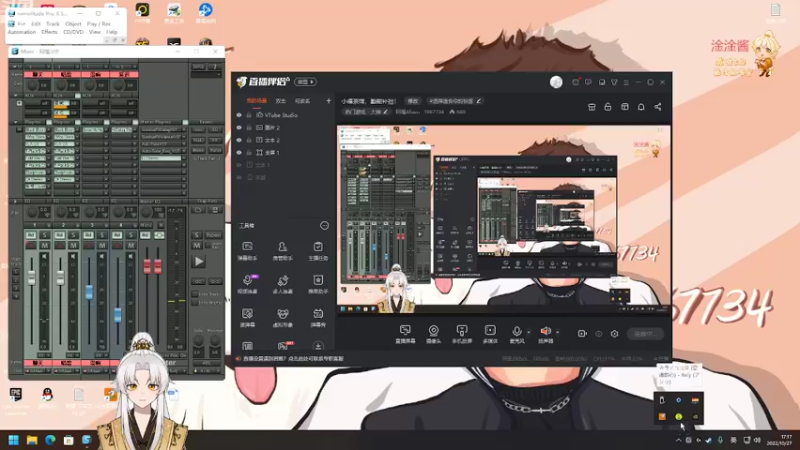Toggle the preview eye icon beside the settings gear
The height and width of the screenshot is (450, 800).
tap(598, 334)
